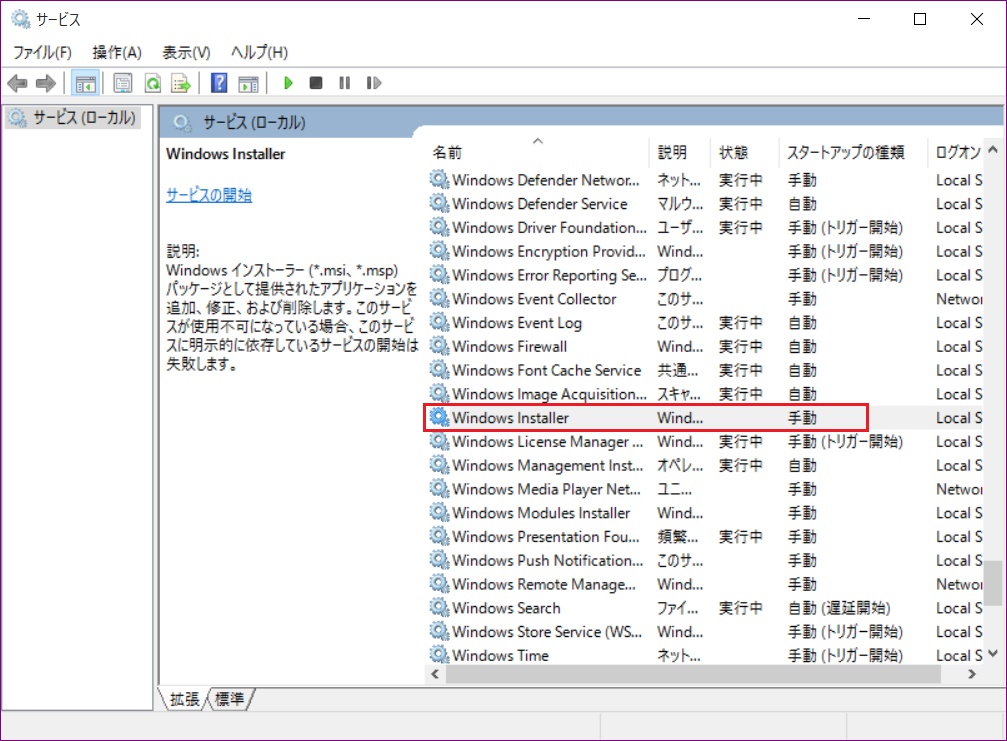Click the vertical scrollbar thumb
The width and height of the screenshot is (1007, 741).
993,583
